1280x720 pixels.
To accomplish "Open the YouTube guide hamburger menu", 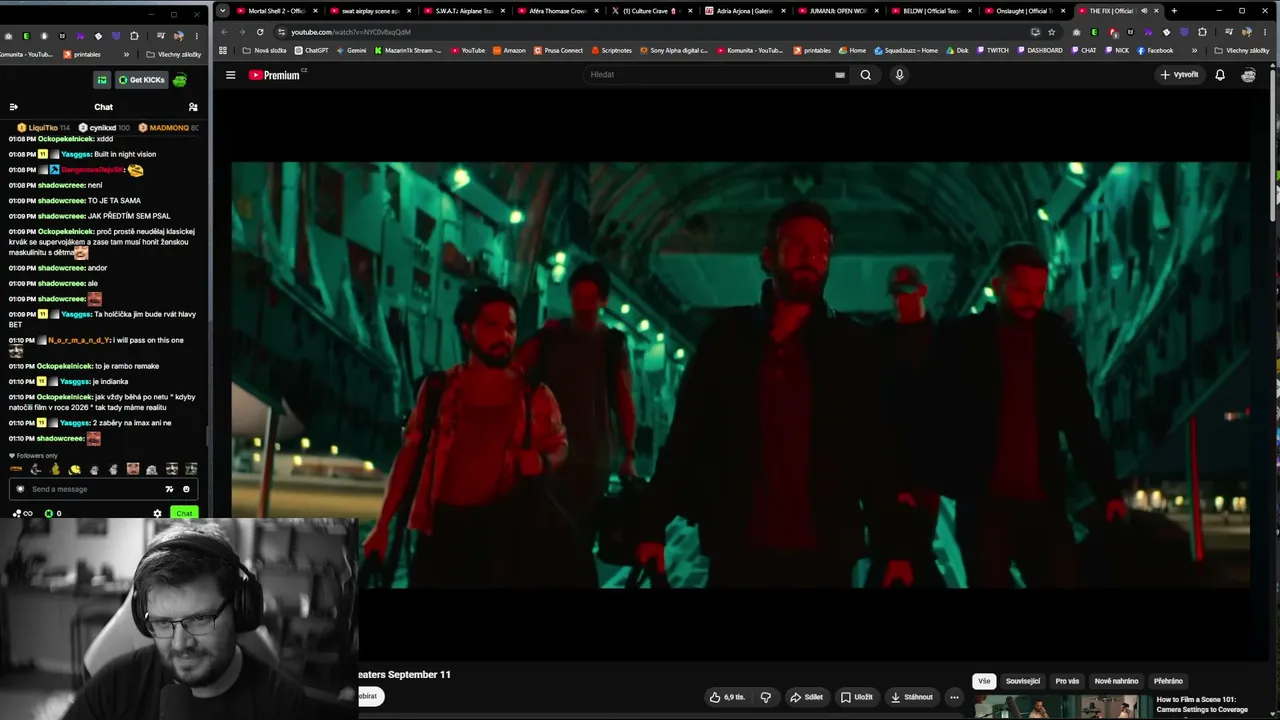I will click(x=230, y=75).
